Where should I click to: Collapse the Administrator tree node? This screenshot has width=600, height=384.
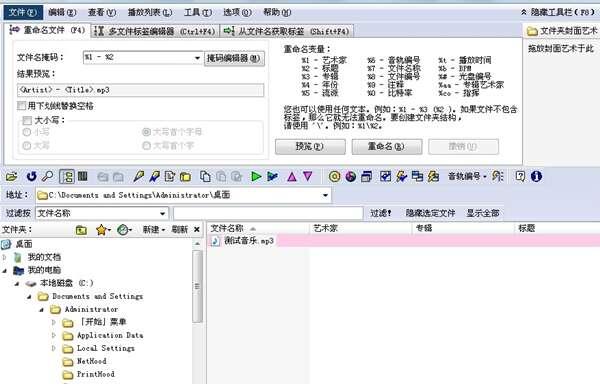tap(42, 309)
